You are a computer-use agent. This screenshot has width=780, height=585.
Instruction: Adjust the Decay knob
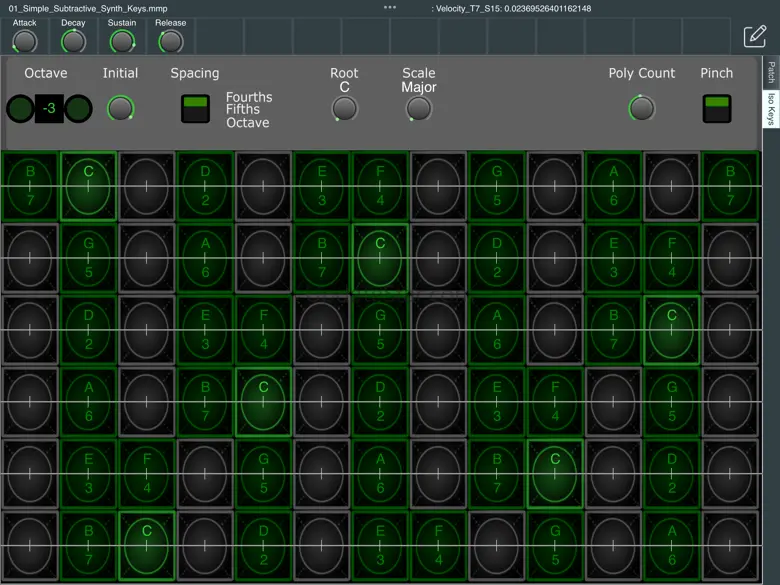(x=73, y=41)
